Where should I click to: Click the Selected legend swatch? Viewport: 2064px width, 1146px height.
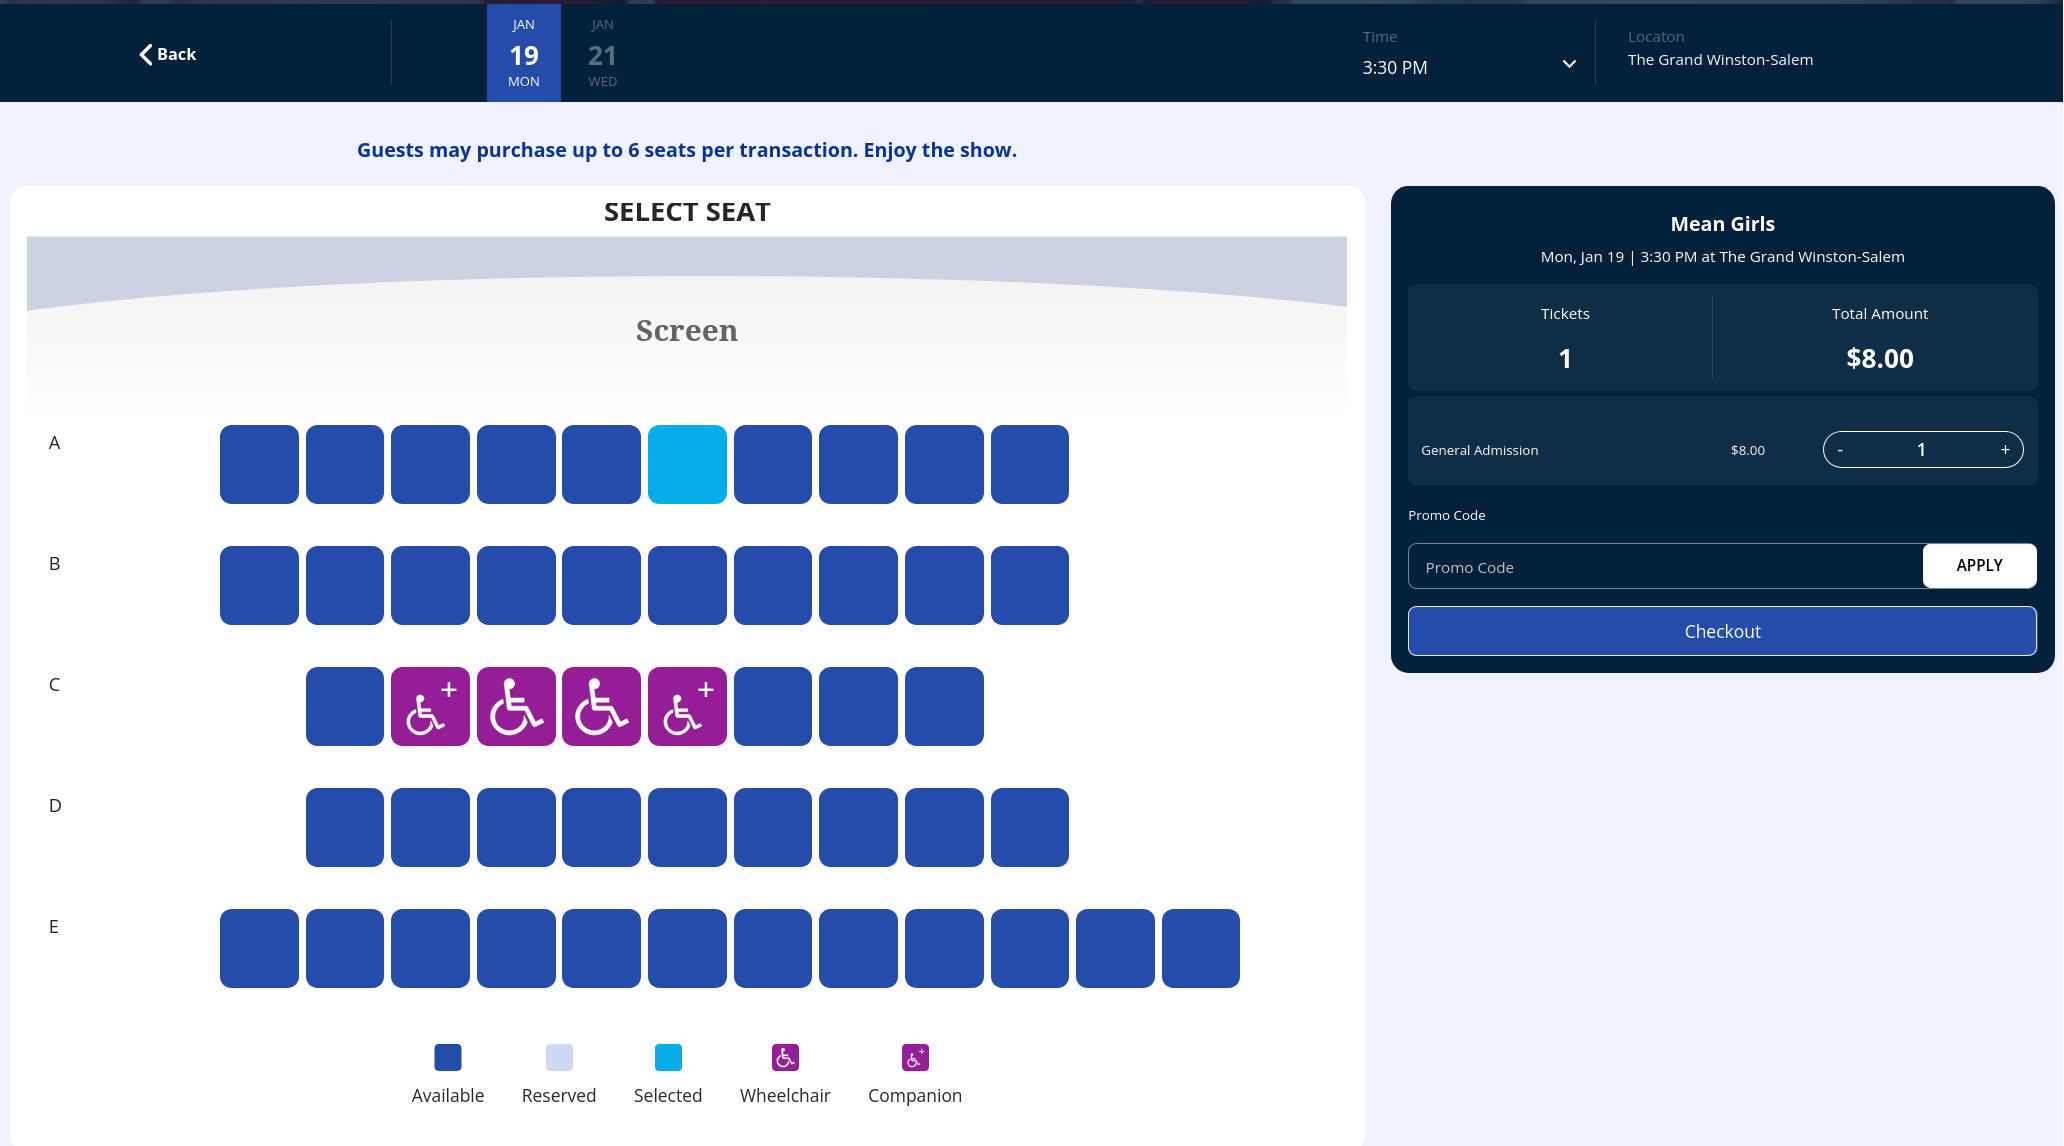pyautogui.click(x=668, y=1057)
